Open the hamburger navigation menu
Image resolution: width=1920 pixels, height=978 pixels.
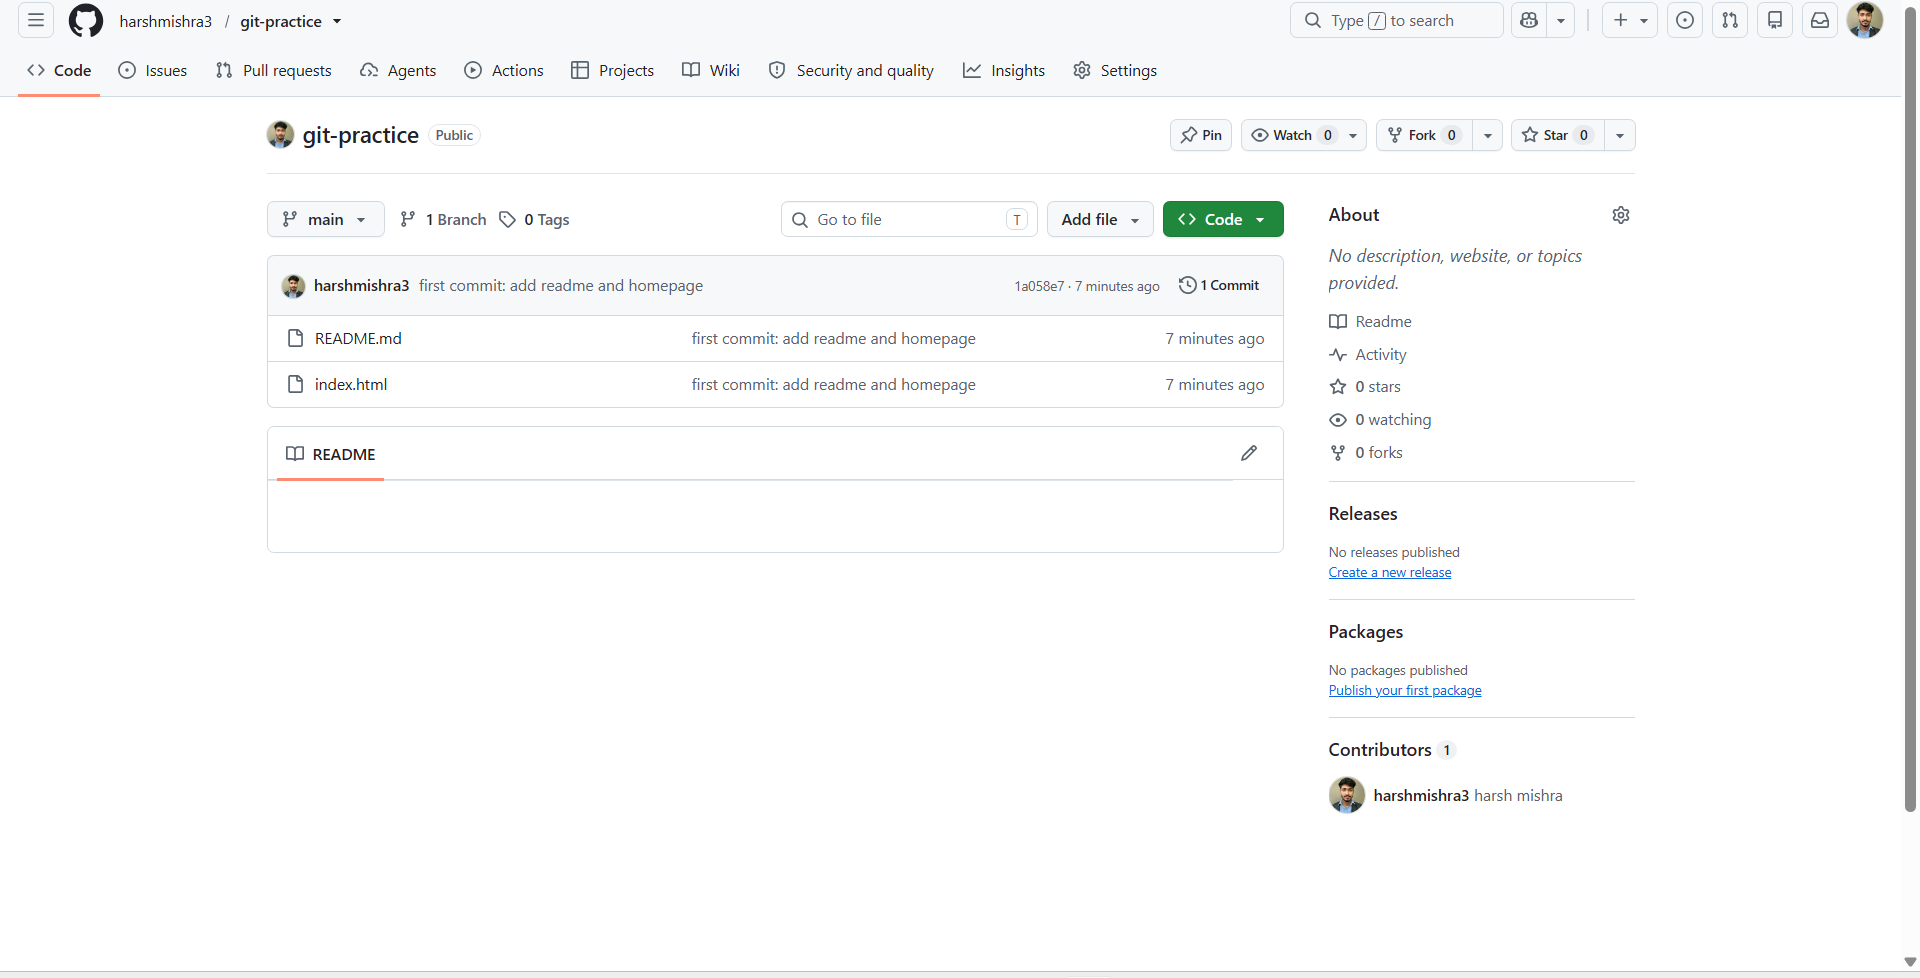pos(36,20)
